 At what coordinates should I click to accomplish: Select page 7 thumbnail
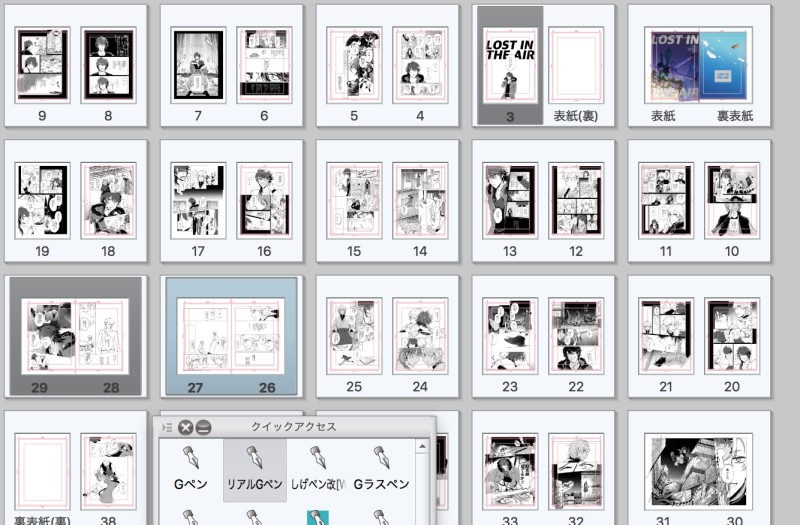click(x=198, y=65)
